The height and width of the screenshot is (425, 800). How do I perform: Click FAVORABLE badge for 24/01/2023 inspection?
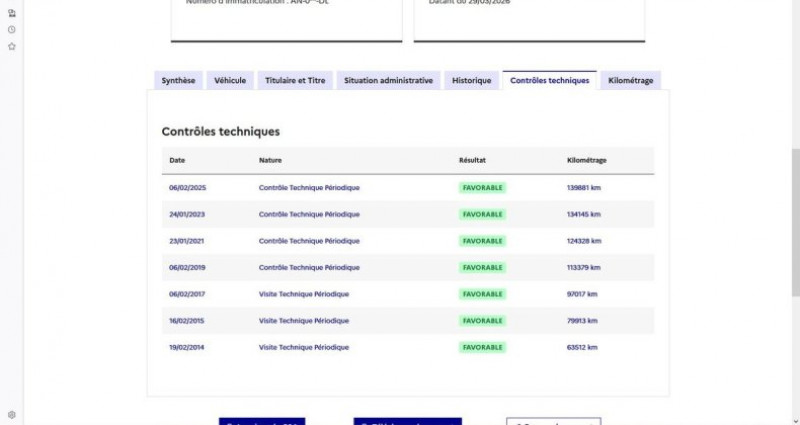pos(482,214)
